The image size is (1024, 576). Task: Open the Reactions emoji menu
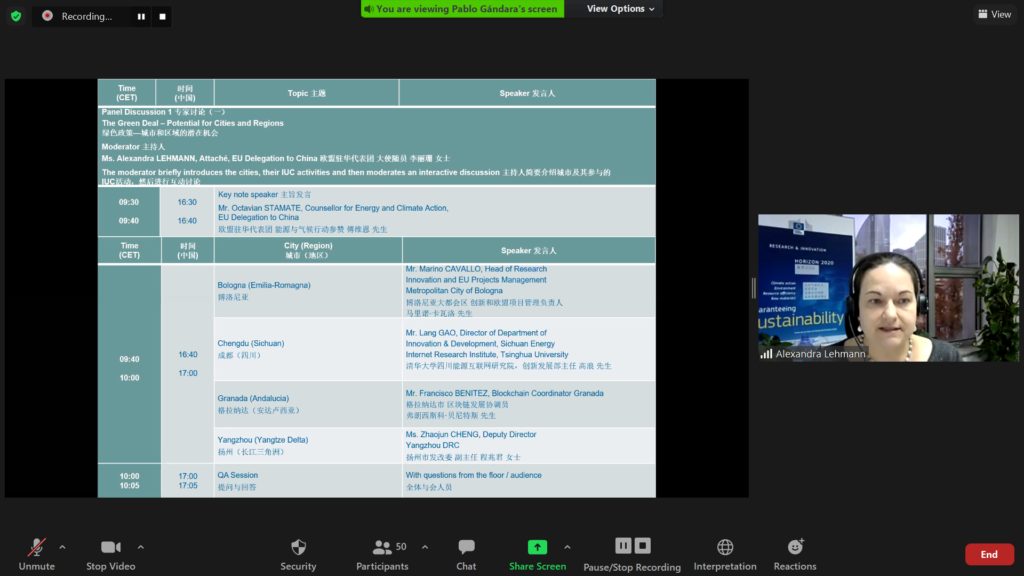[795, 552]
